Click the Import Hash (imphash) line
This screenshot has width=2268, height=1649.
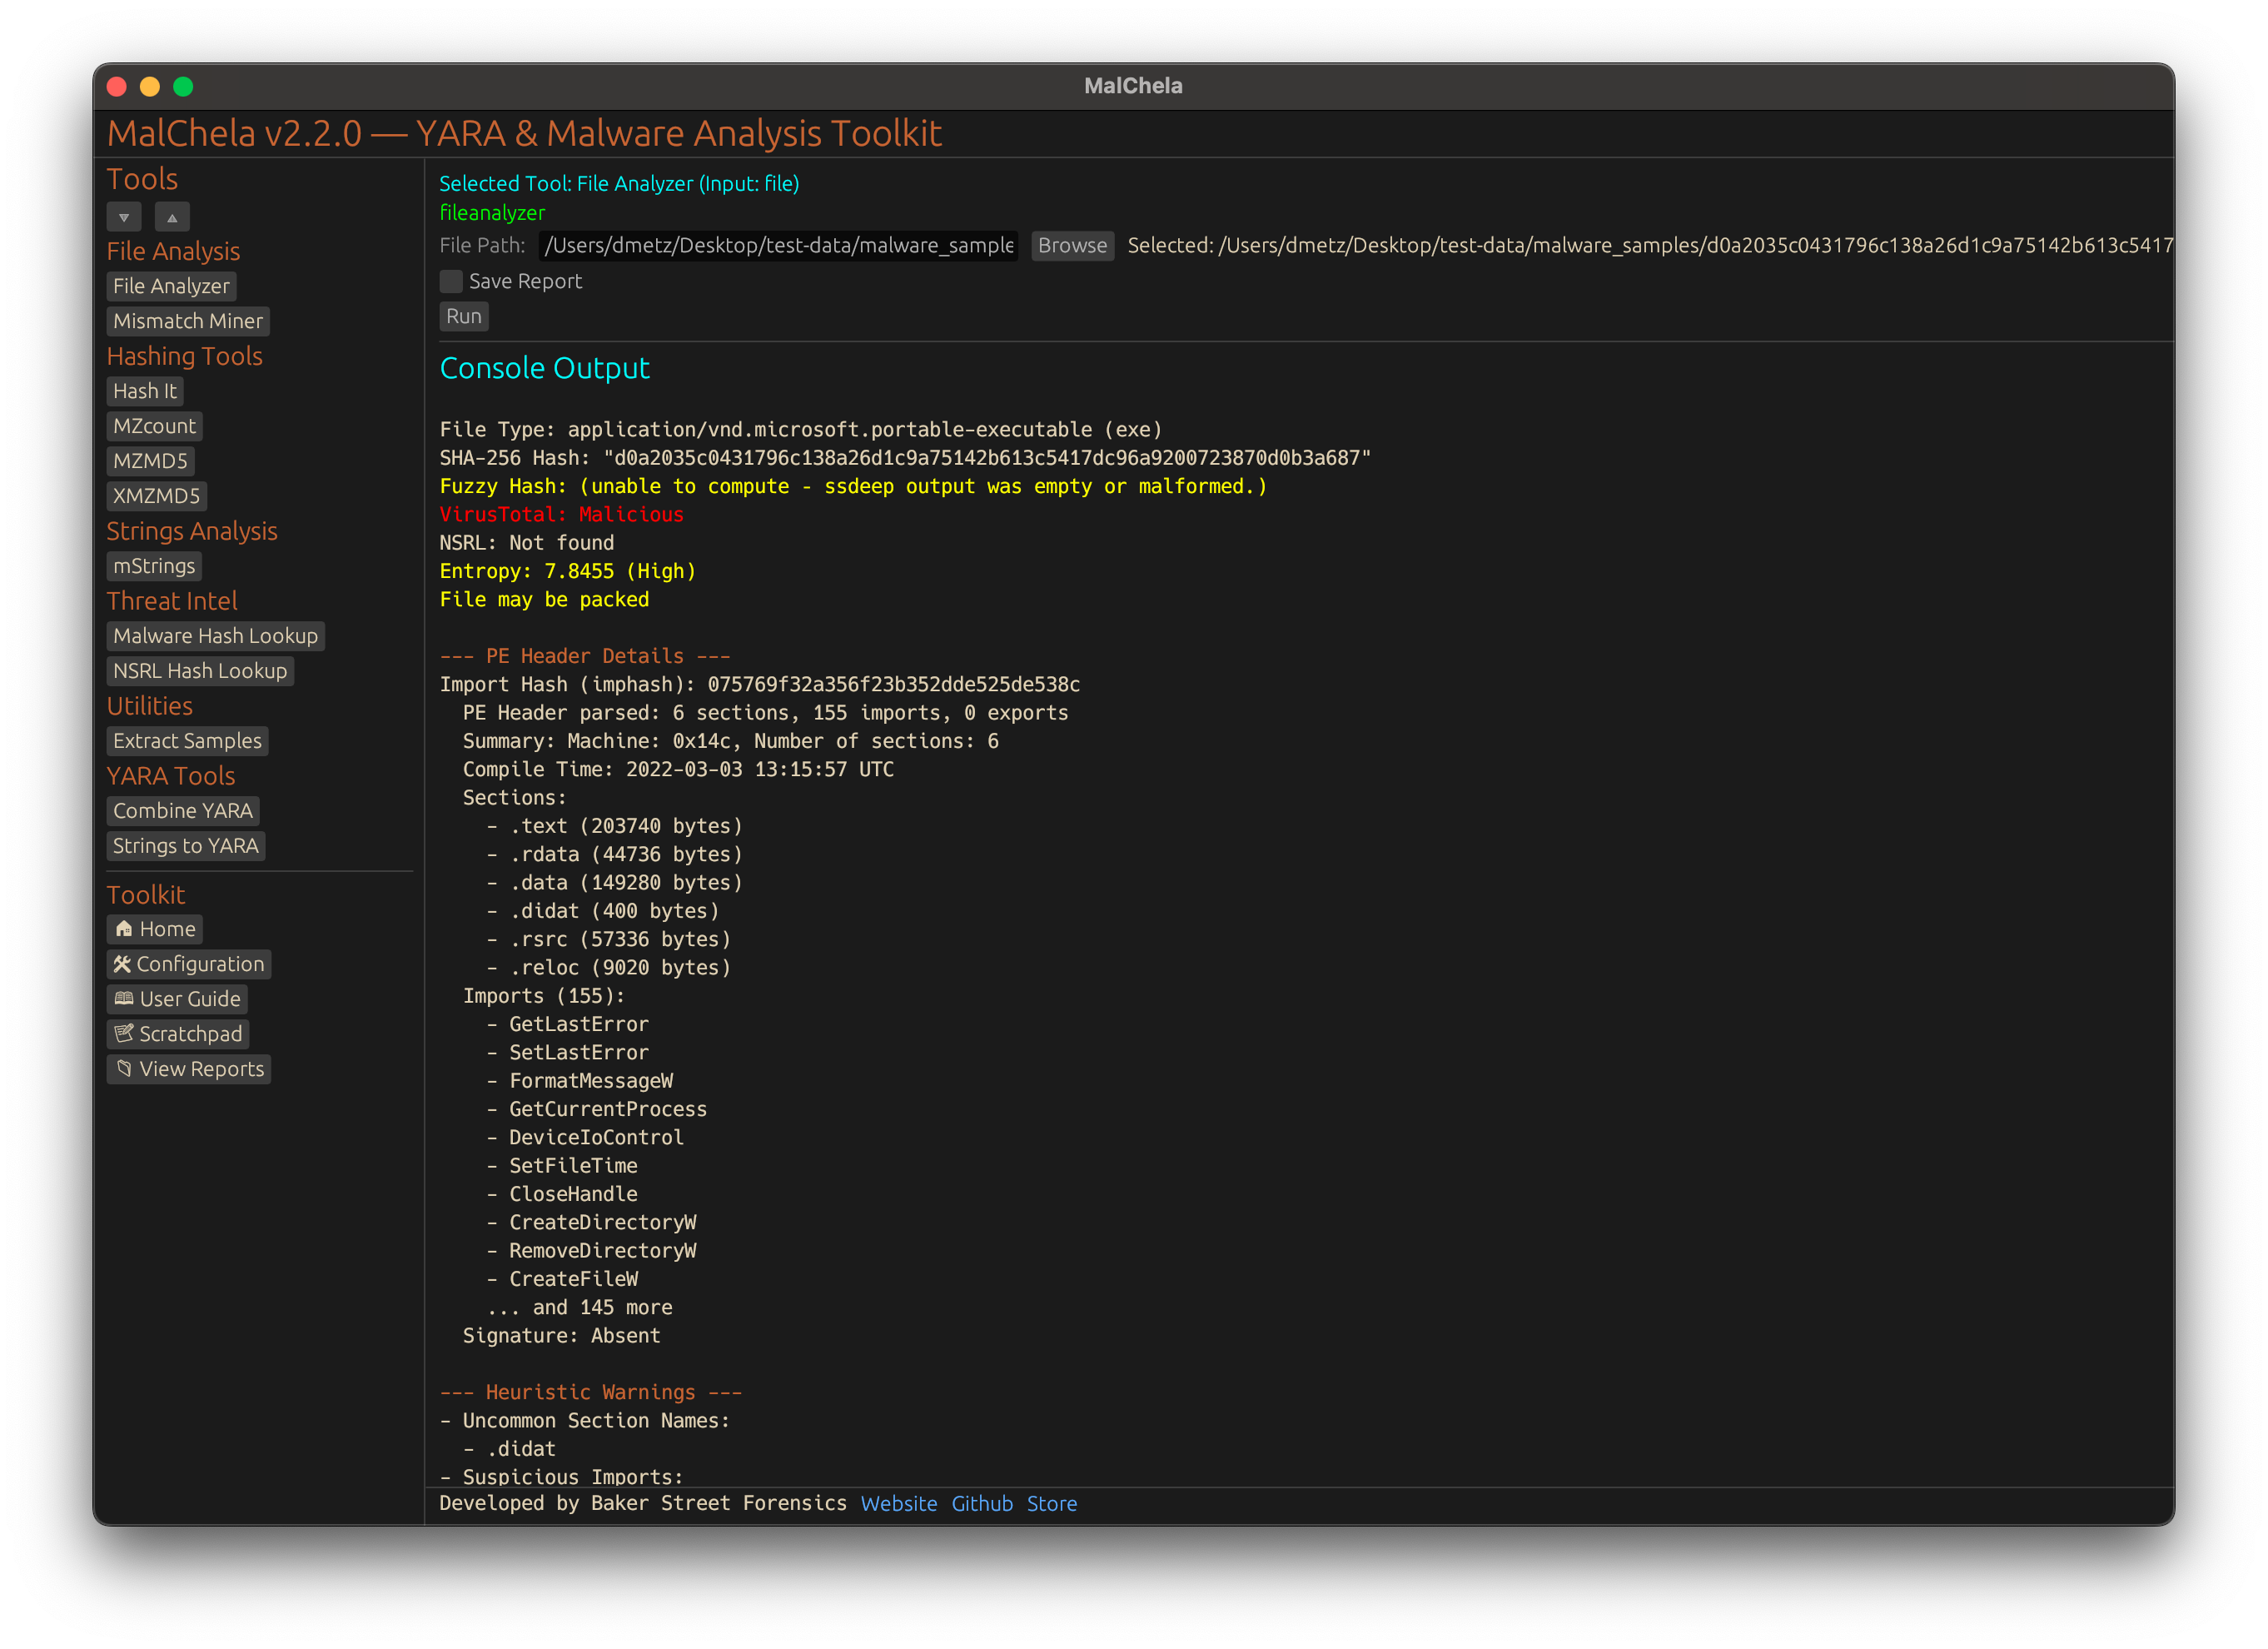pyautogui.click(x=760, y=685)
